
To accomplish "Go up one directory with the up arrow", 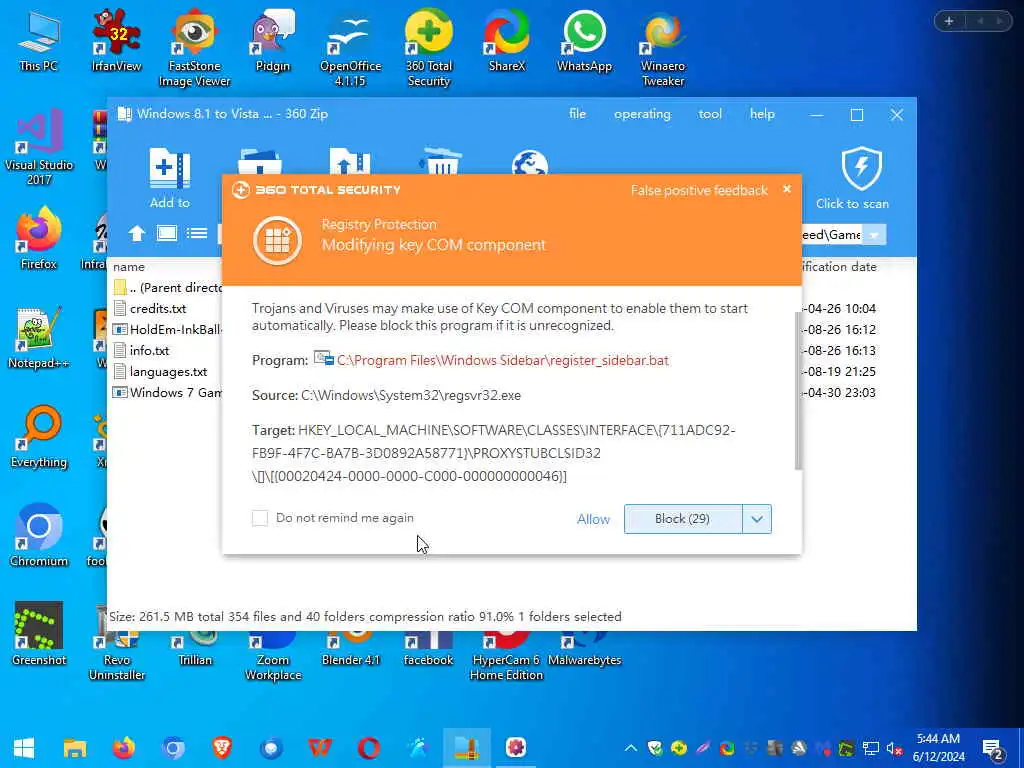I will (136, 233).
